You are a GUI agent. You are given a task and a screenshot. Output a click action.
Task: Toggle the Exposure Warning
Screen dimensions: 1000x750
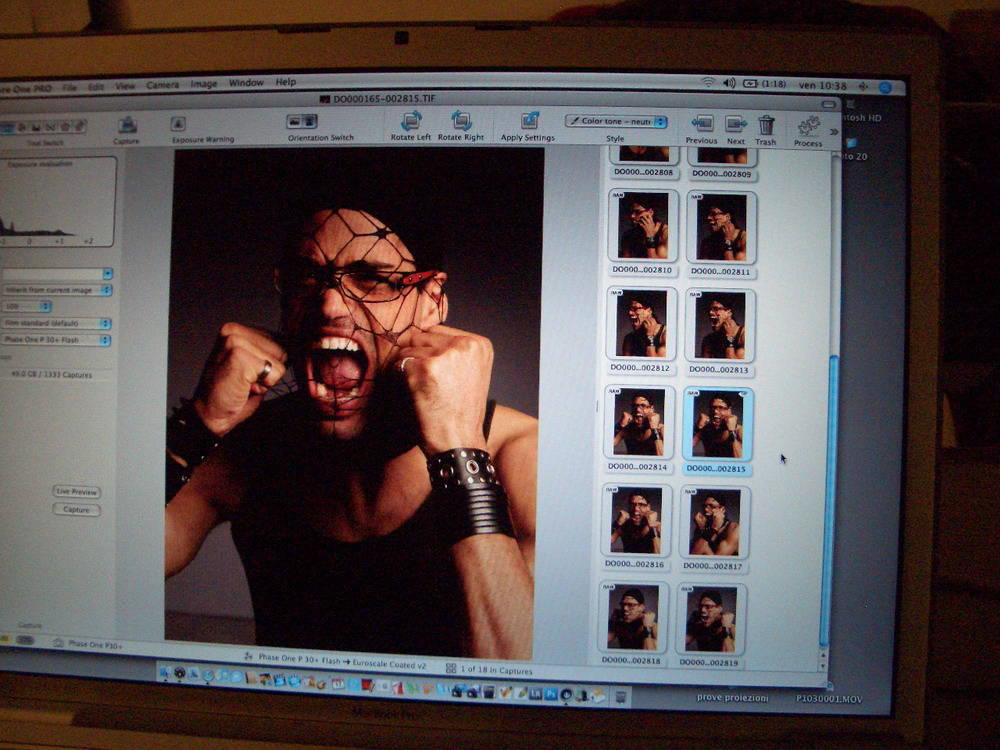178,124
